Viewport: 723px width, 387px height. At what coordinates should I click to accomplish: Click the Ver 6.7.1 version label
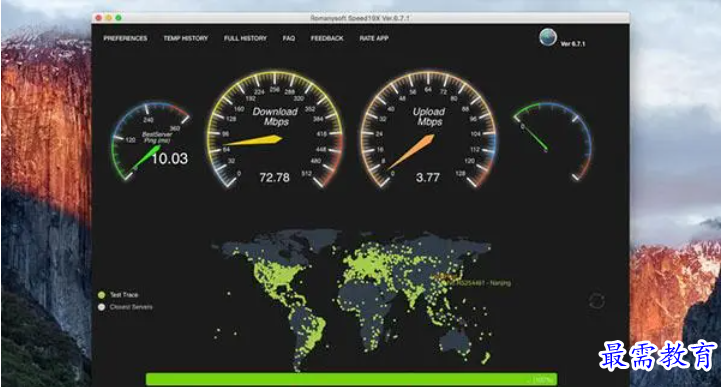click(573, 44)
